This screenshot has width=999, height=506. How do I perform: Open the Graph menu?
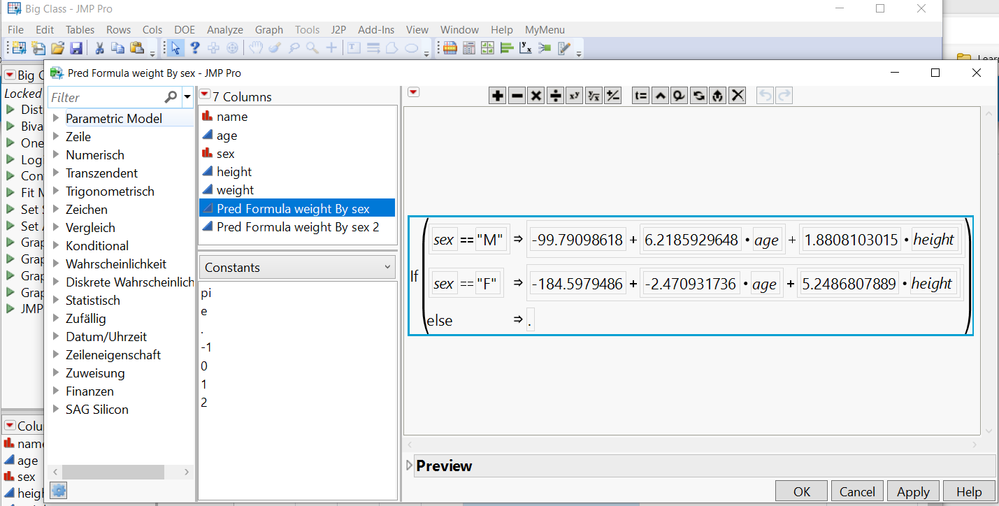click(x=269, y=30)
